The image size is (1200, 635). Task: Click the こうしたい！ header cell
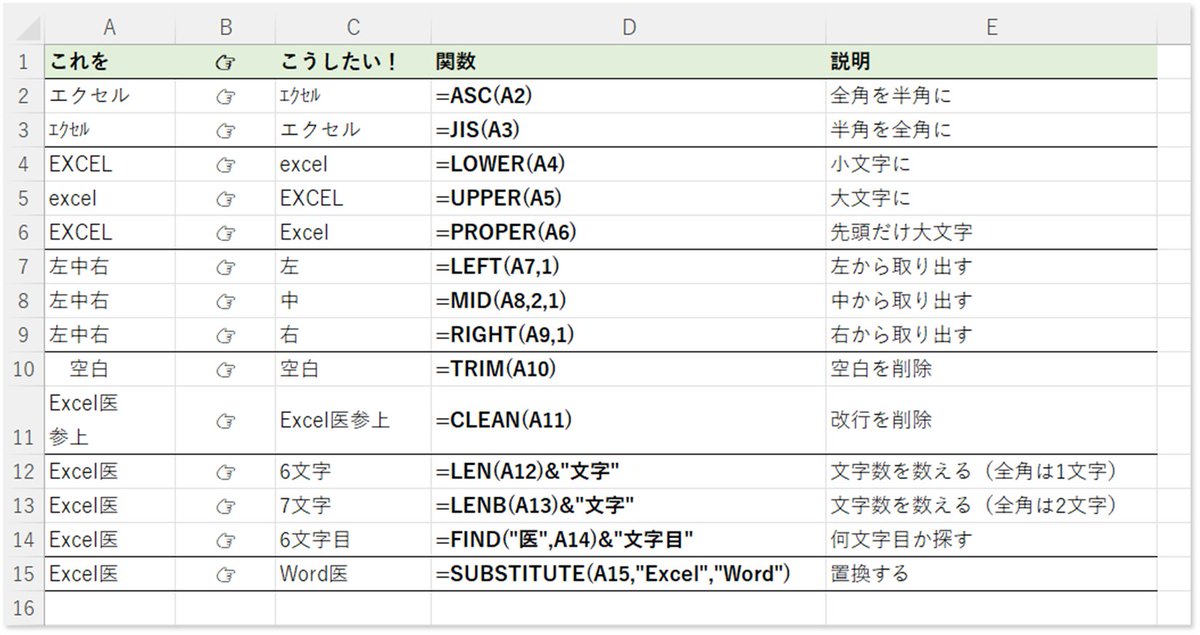click(x=353, y=62)
